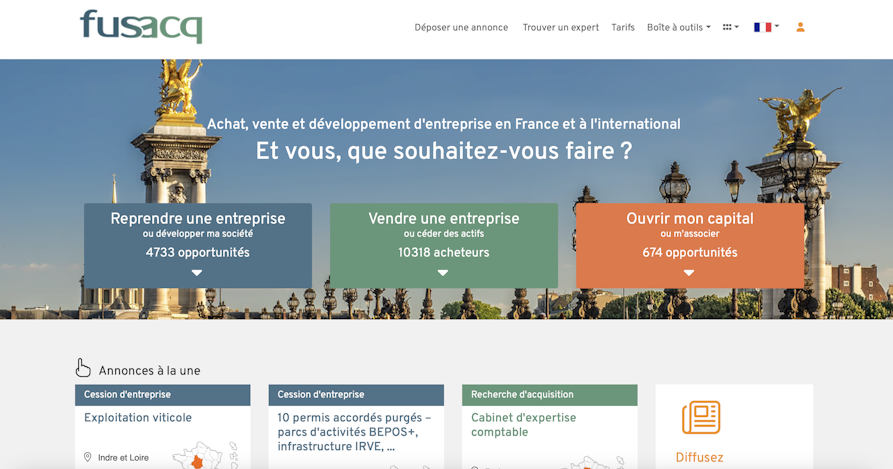Open the Cabinet d'expertise comptable listing
This screenshot has width=893, height=469.
pos(523,425)
